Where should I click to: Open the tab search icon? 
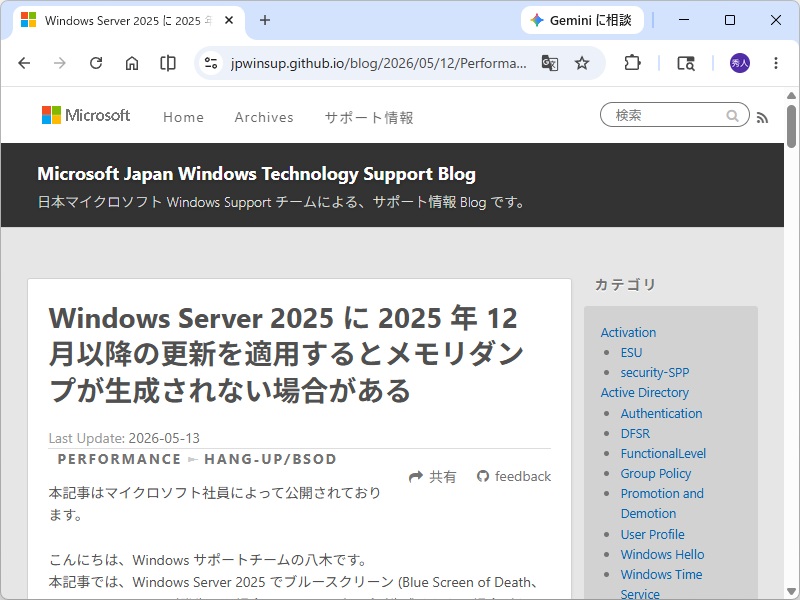coord(686,63)
